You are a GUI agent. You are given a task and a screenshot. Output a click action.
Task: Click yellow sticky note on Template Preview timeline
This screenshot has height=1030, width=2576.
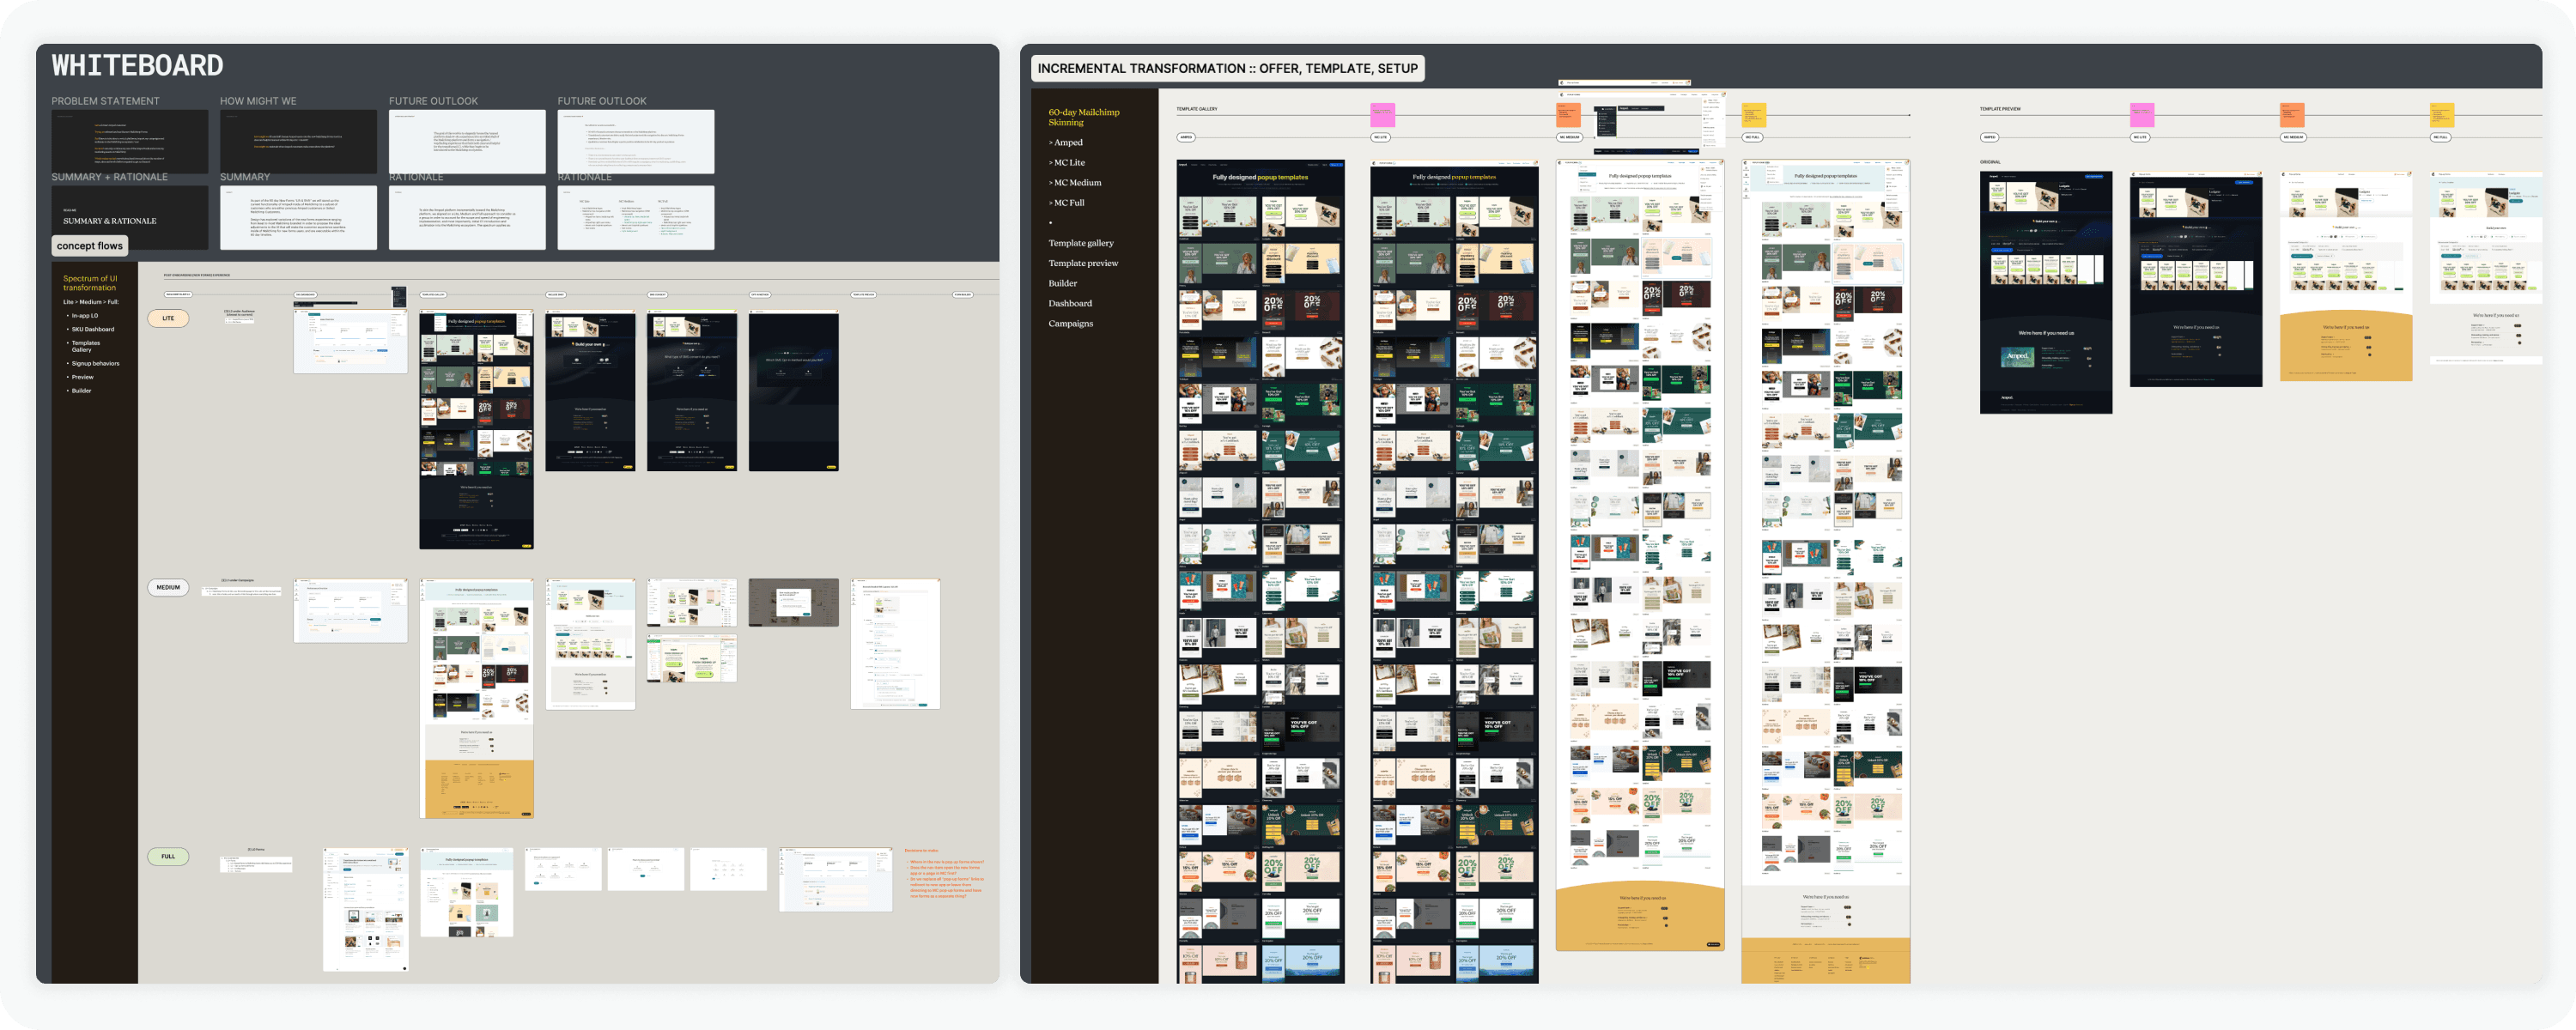tap(2441, 114)
